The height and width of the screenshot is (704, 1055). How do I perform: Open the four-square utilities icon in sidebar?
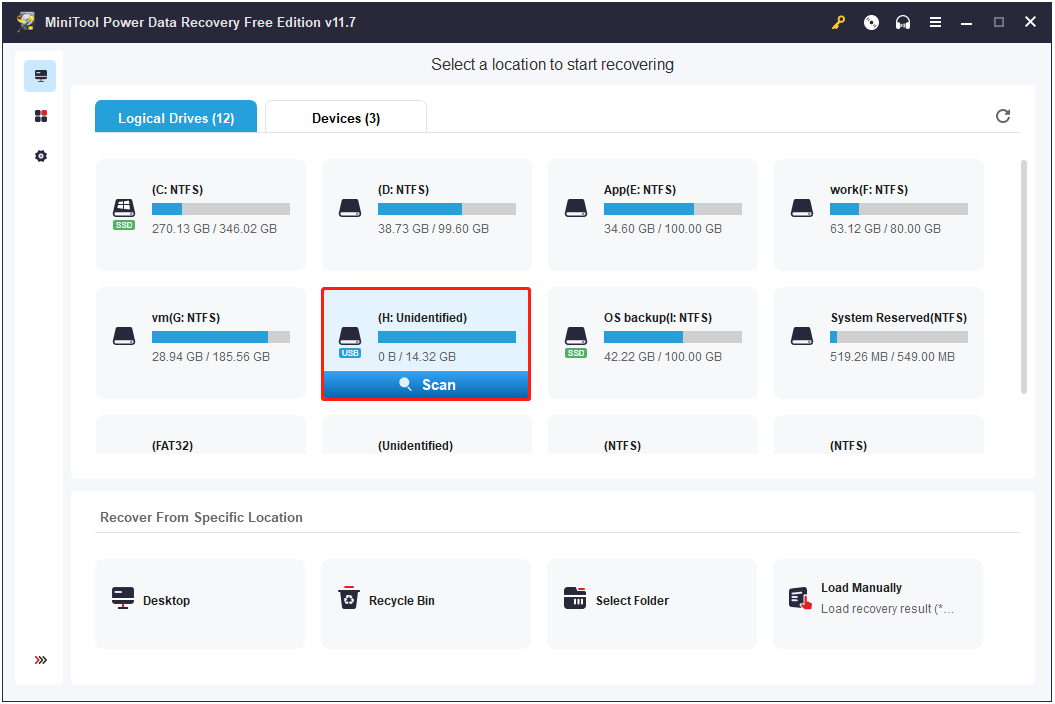40,116
